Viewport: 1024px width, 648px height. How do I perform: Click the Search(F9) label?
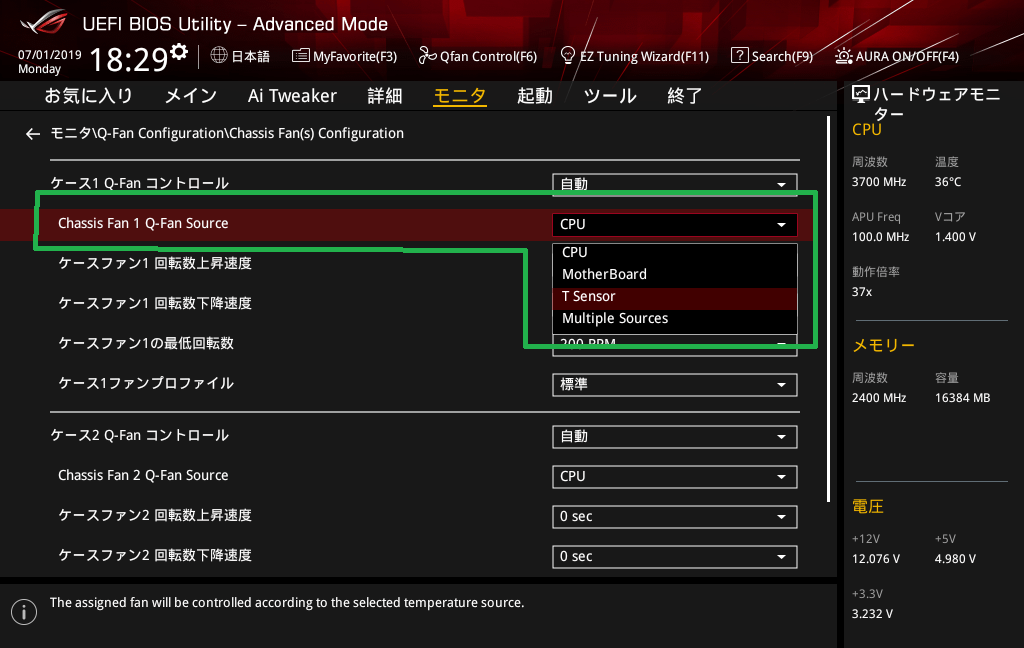click(x=782, y=56)
